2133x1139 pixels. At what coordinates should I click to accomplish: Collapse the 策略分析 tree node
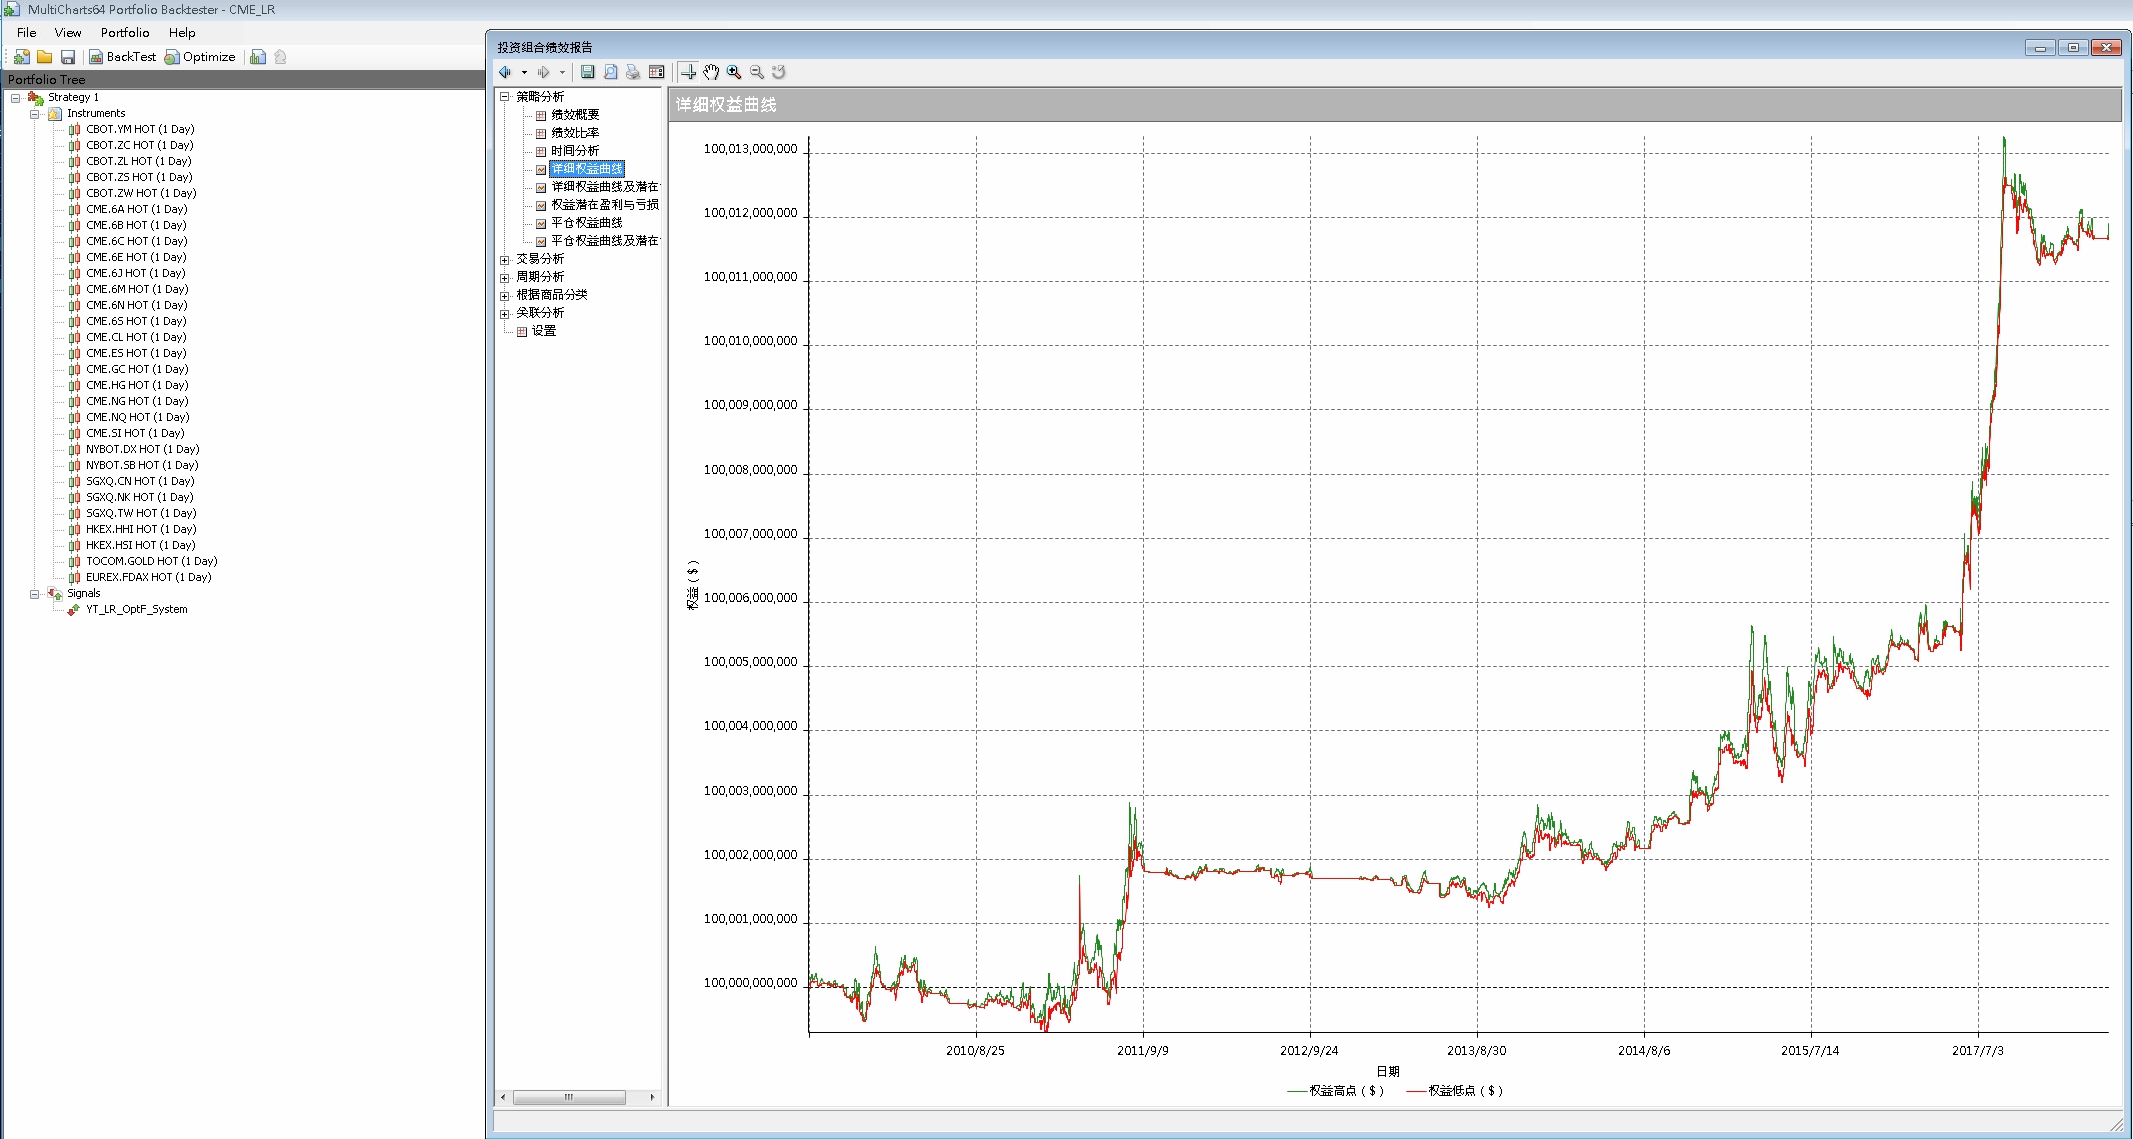coord(505,97)
